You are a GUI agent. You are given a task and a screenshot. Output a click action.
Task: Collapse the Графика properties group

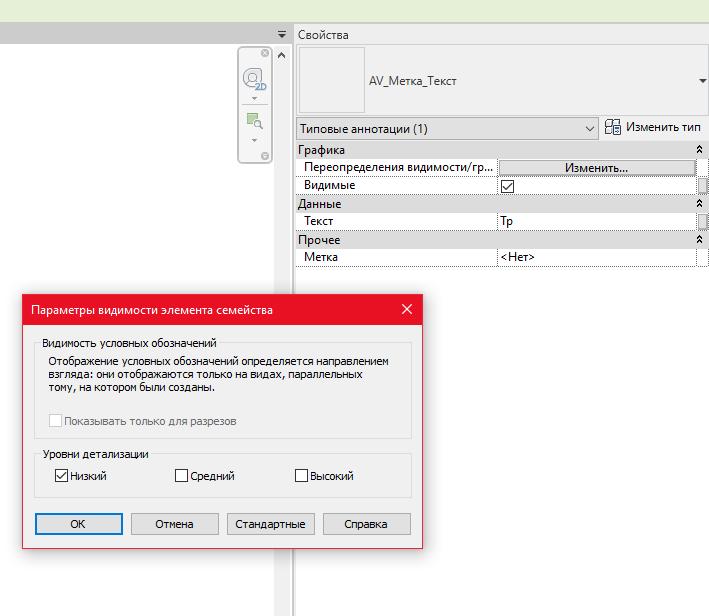(699, 149)
